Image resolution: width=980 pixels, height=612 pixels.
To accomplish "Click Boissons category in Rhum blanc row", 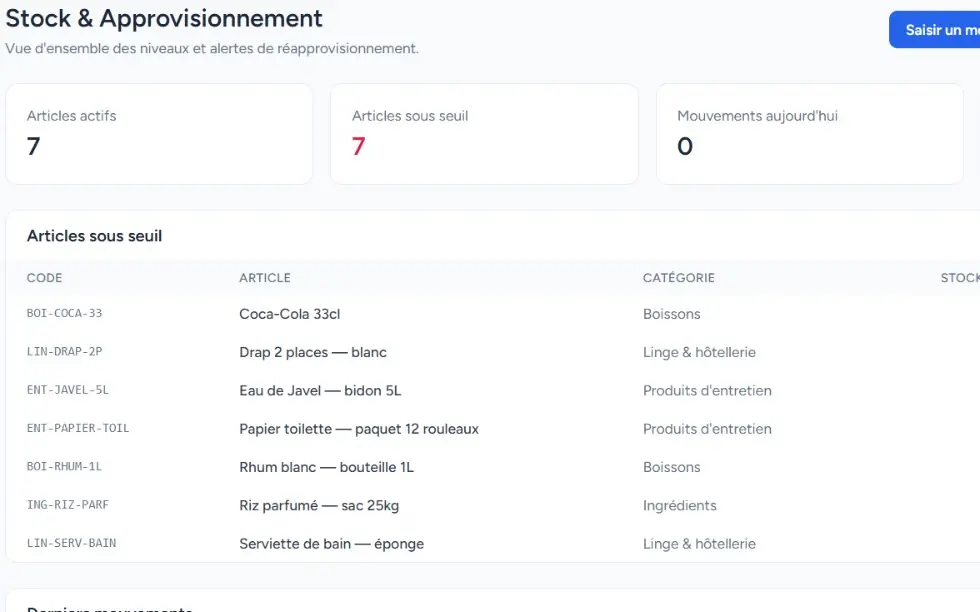I will [x=672, y=467].
